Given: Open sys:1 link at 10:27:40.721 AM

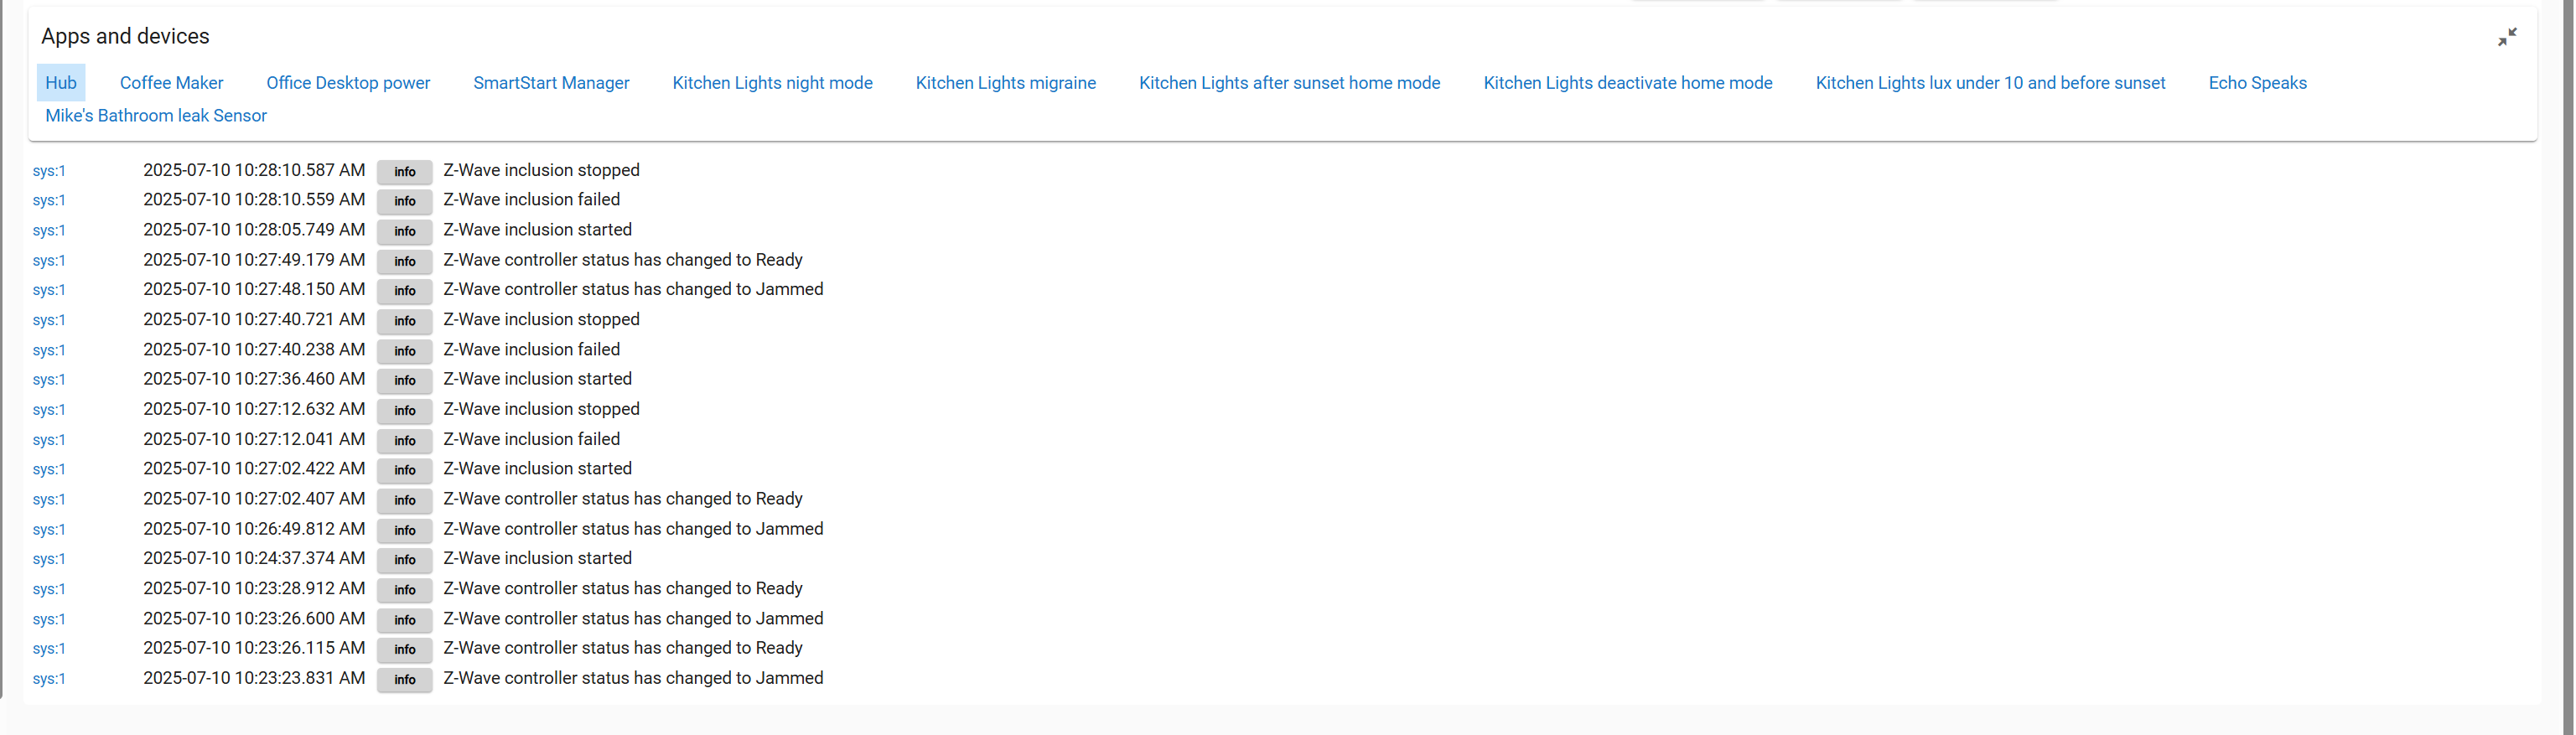Looking at the screenshot, I should (49, 320).
